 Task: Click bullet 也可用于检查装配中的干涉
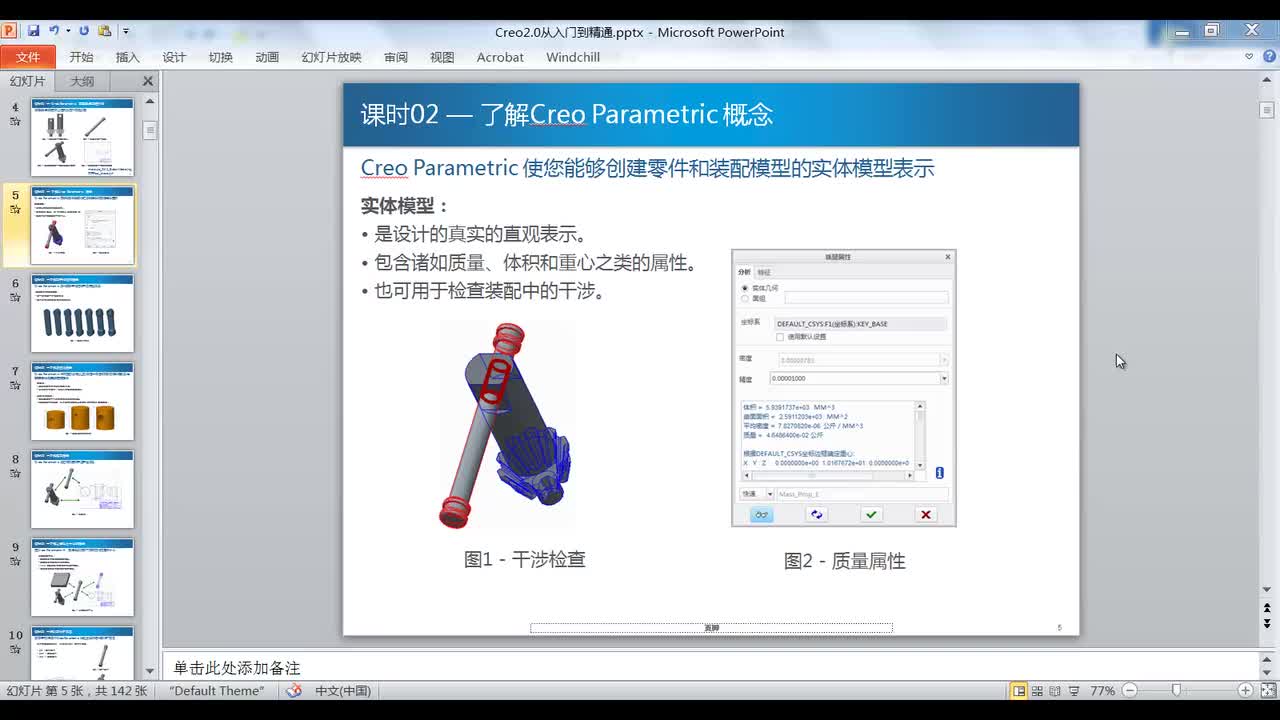point(484,292)
